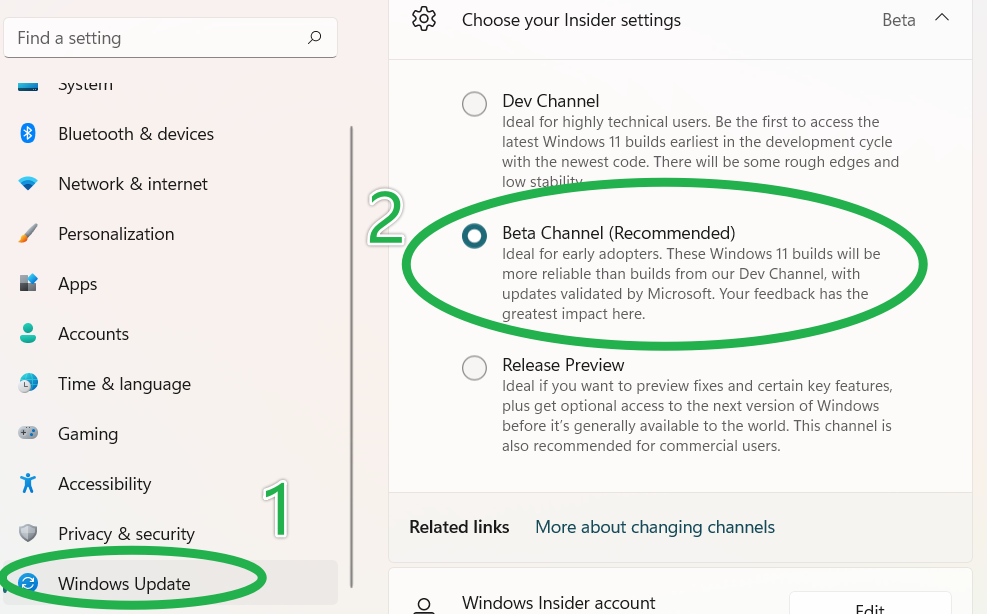Click the Accounts person icon
The image size is (987, 614).
28,333
